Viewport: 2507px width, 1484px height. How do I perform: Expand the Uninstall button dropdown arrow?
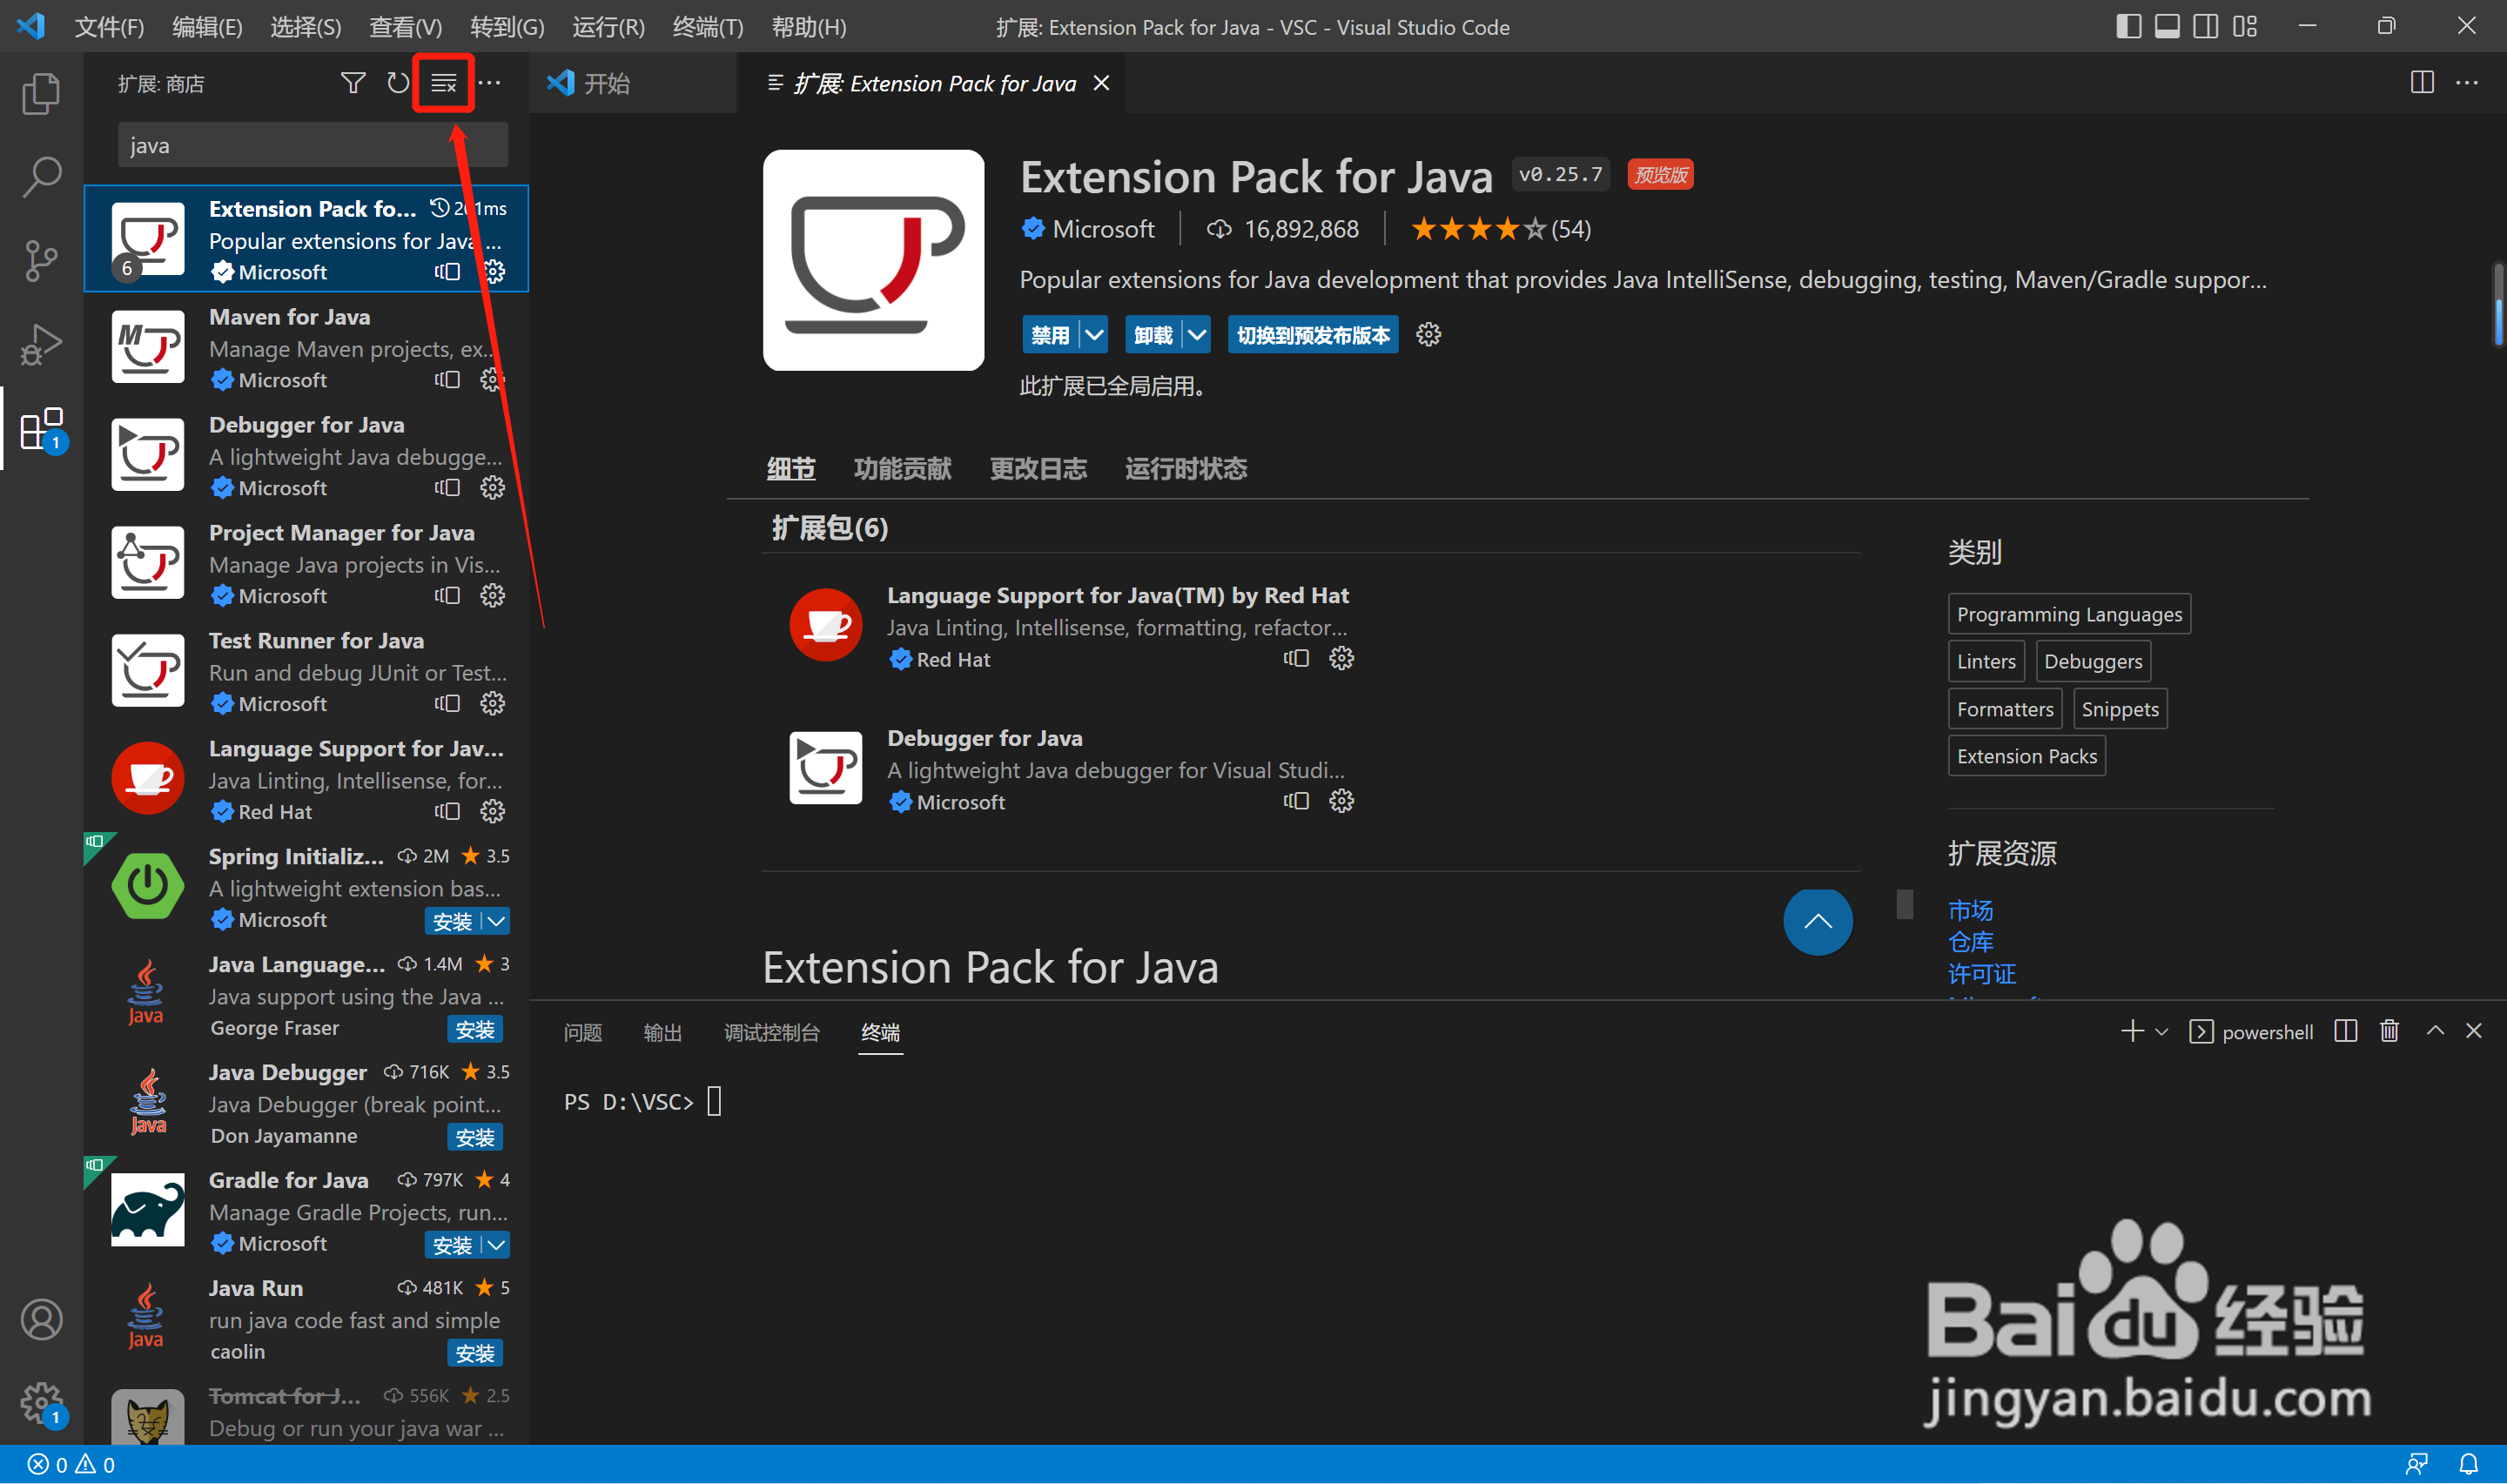[x=1196, y=335]
